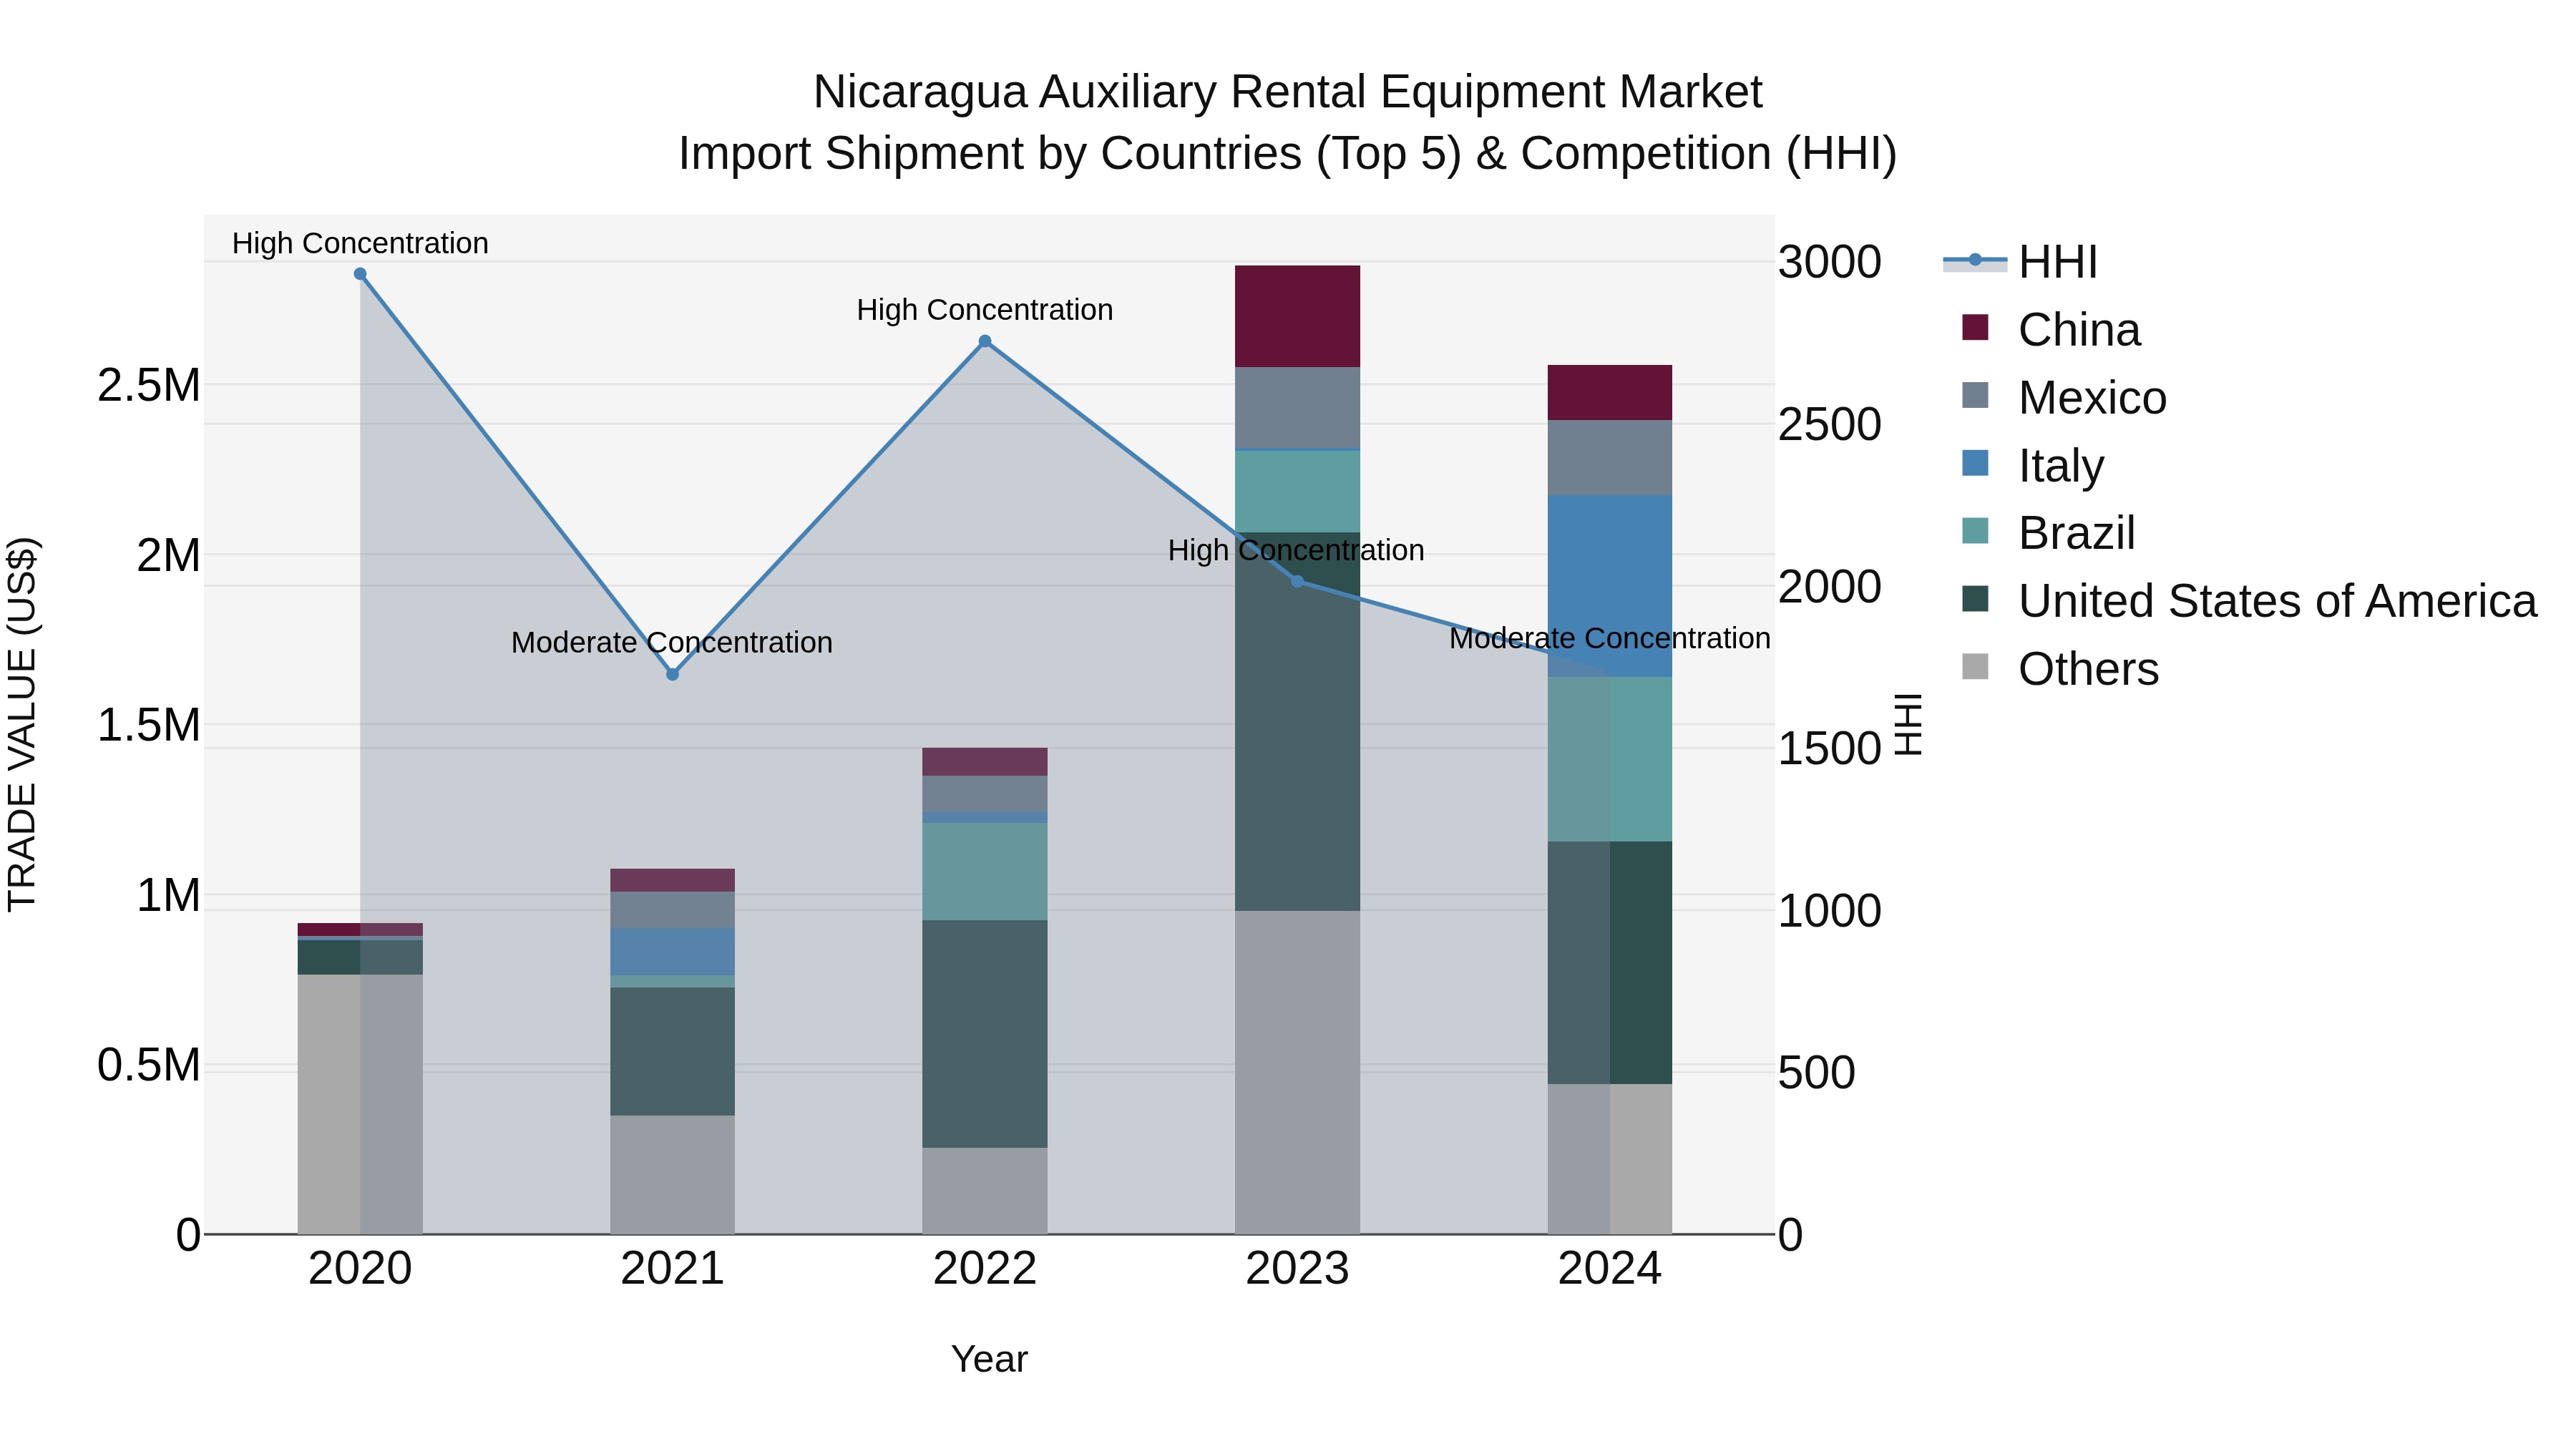Click the 3000 HHI axis tick label
Viewport: 2576px width, 1449px height.
pyautogui.click(x=1830, y=262)
